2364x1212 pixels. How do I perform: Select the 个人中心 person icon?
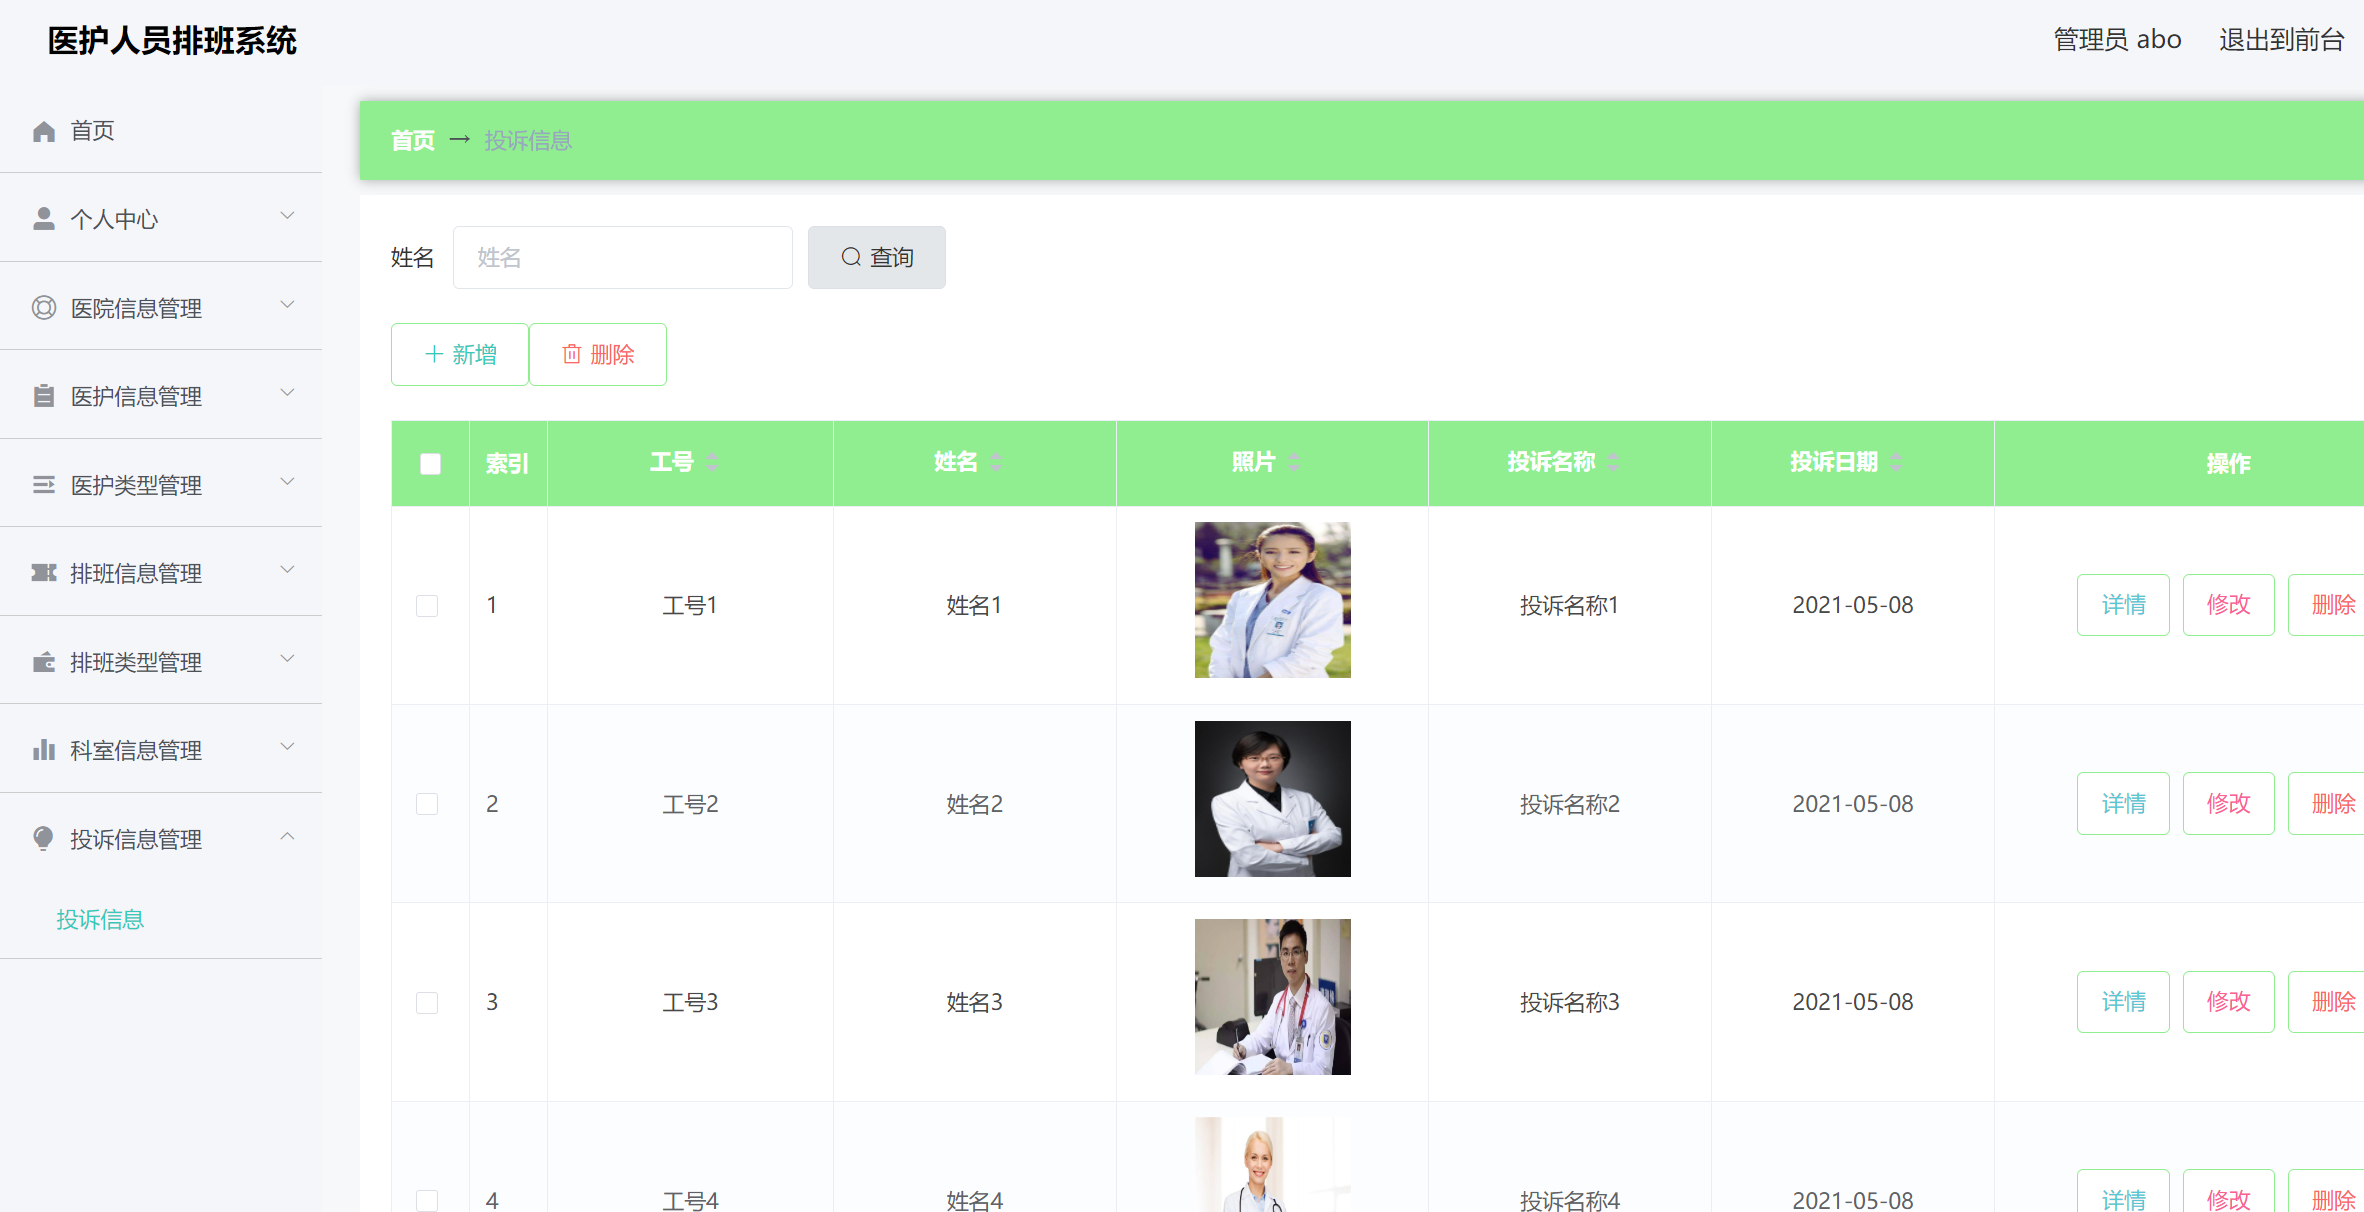coord(43,217)
